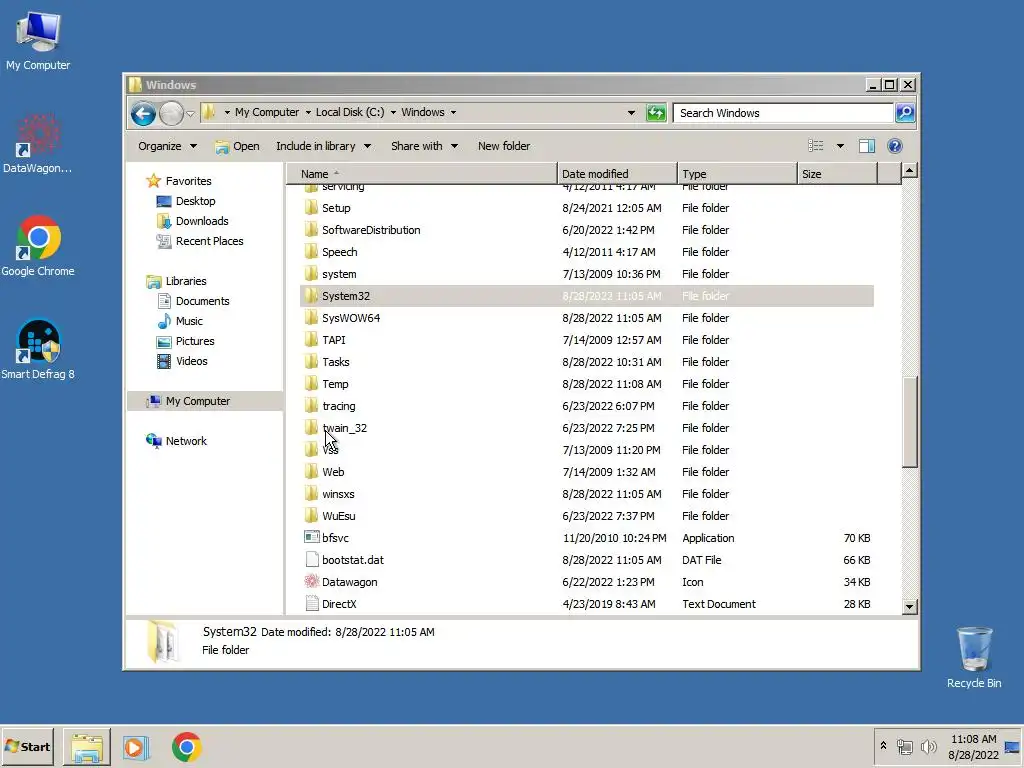Open the Include in library menu

pyautogui.click(x=323, y=146)
